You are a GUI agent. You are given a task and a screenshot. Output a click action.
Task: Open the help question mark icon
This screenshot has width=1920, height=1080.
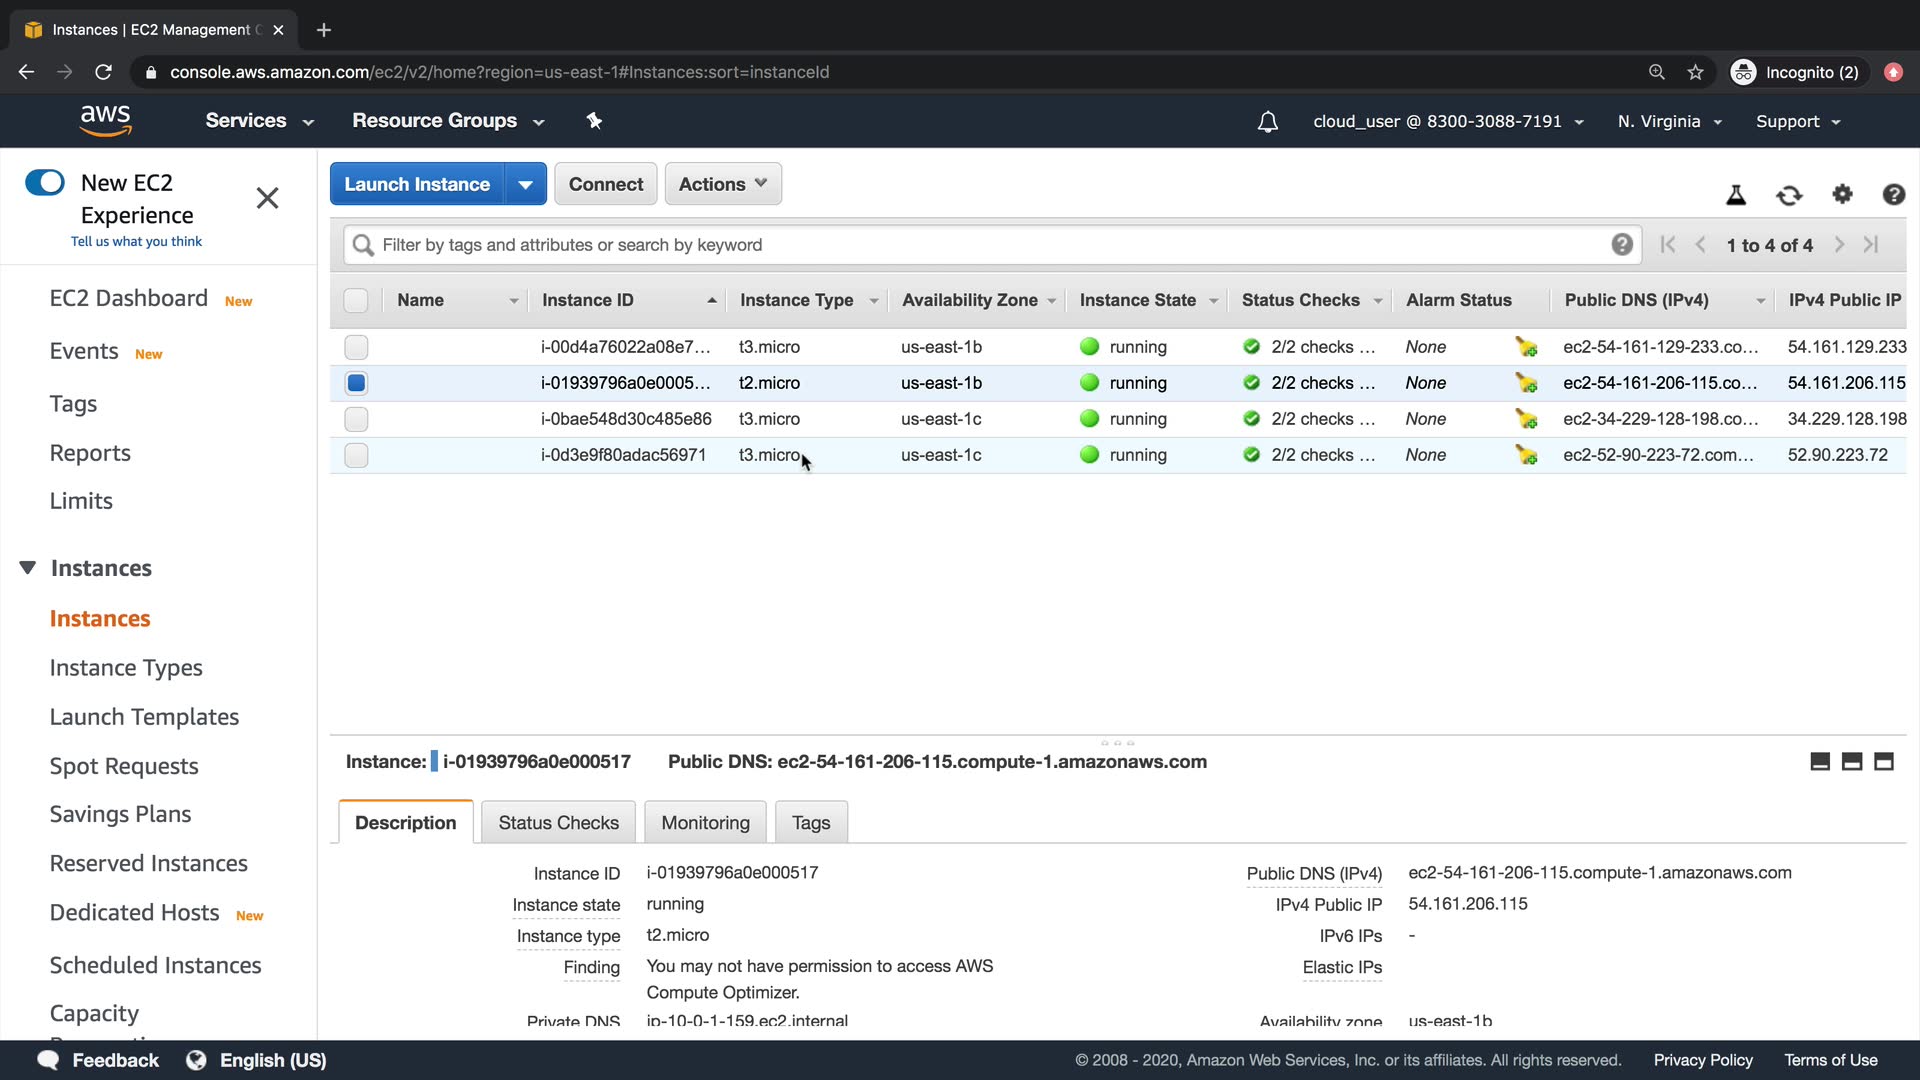(1893, 195)
